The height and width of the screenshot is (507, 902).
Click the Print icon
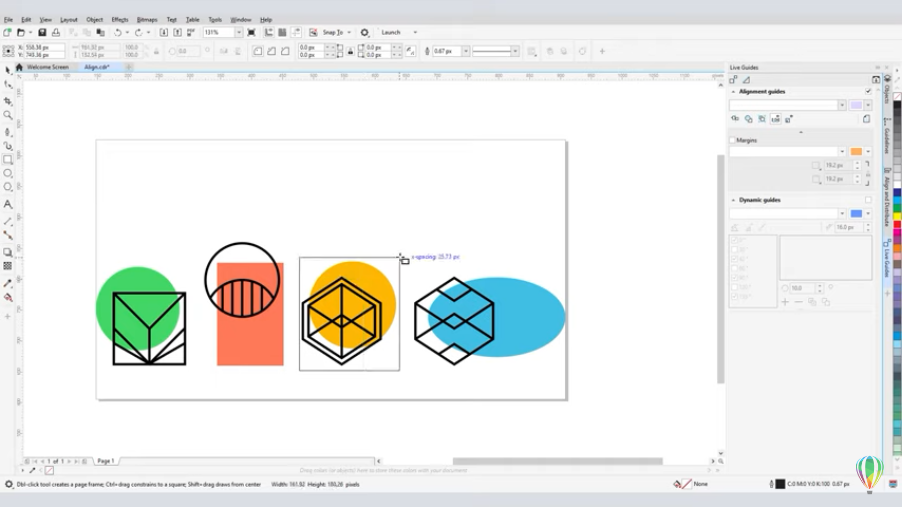click(56, 32)
